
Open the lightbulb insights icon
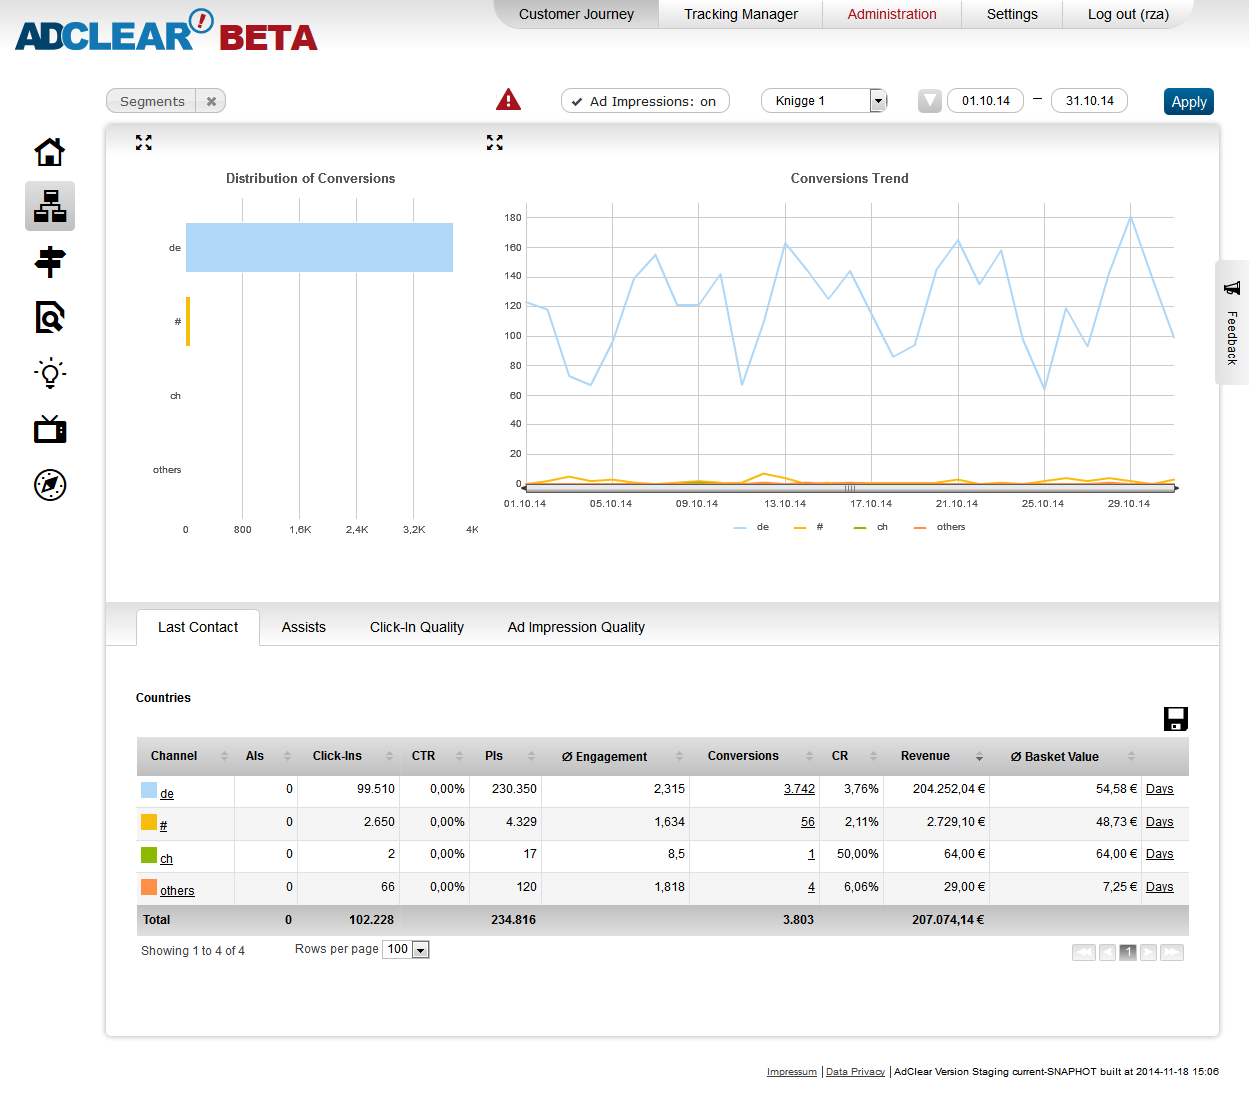click(50, 374)
